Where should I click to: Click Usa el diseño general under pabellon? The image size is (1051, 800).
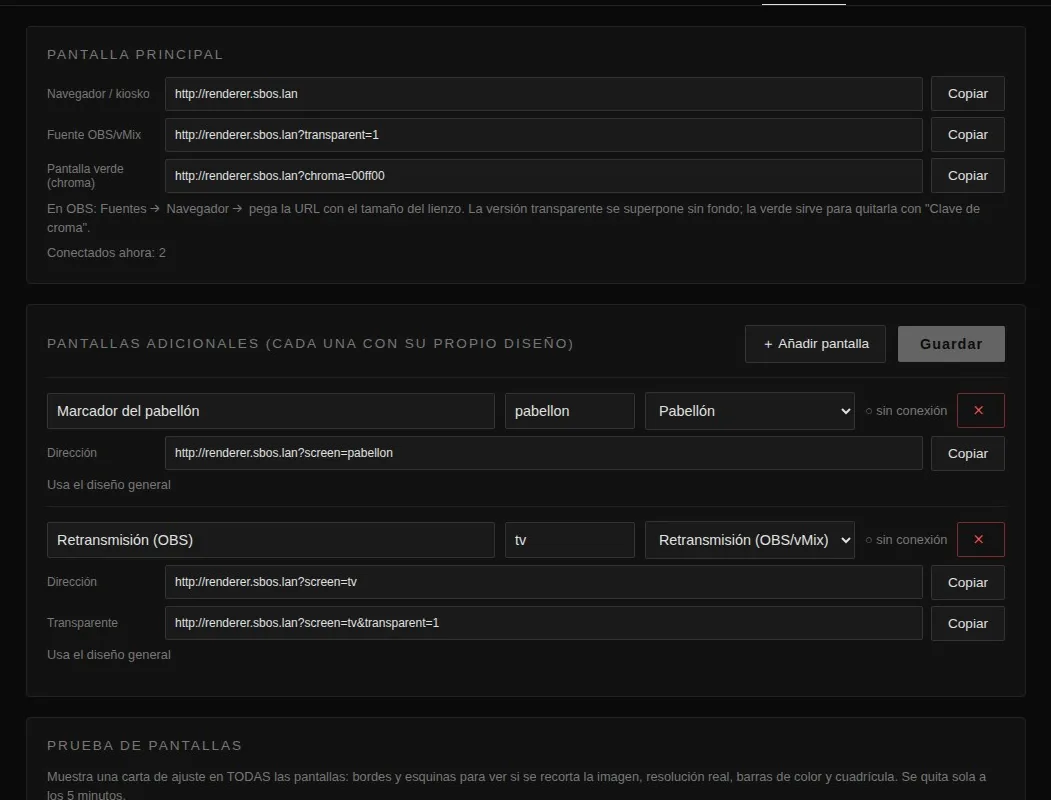(109, 484)
